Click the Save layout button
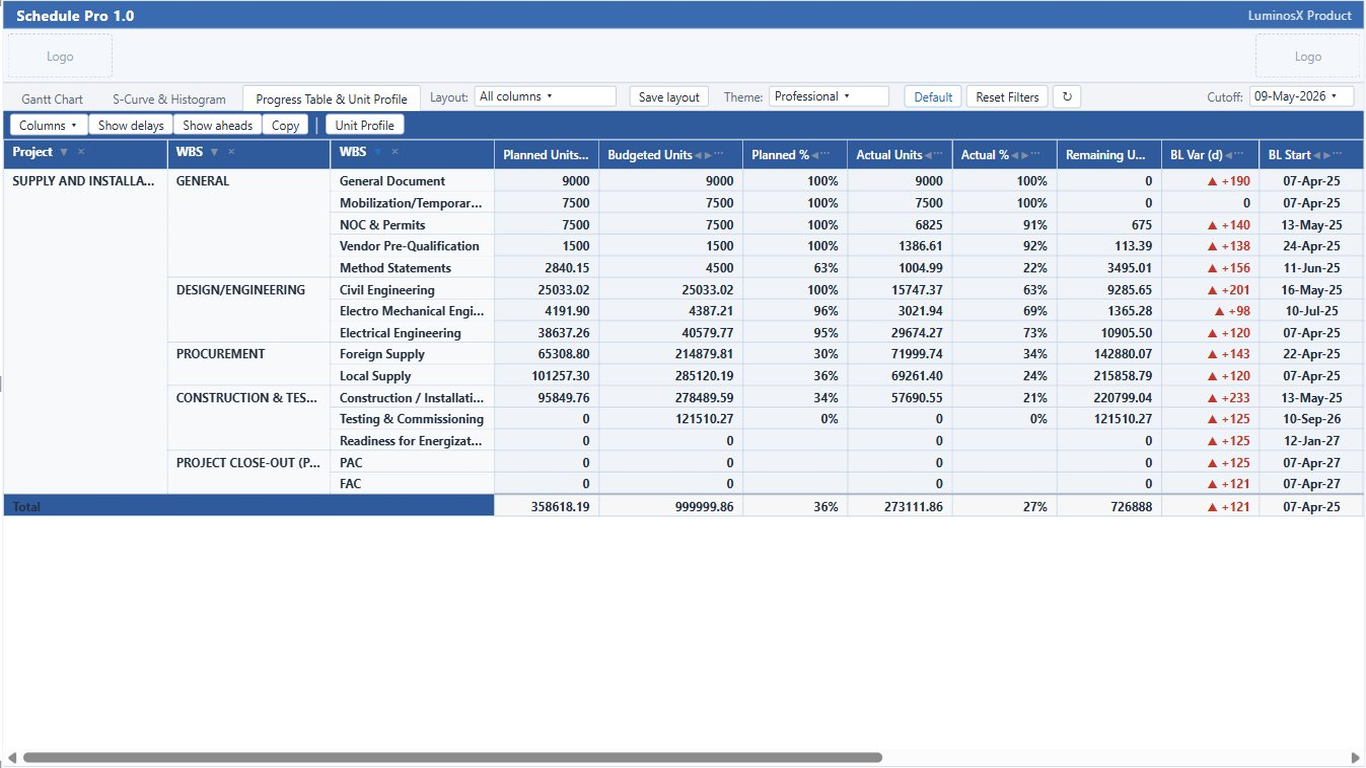 pyautogui.click(x=669, y=97)
